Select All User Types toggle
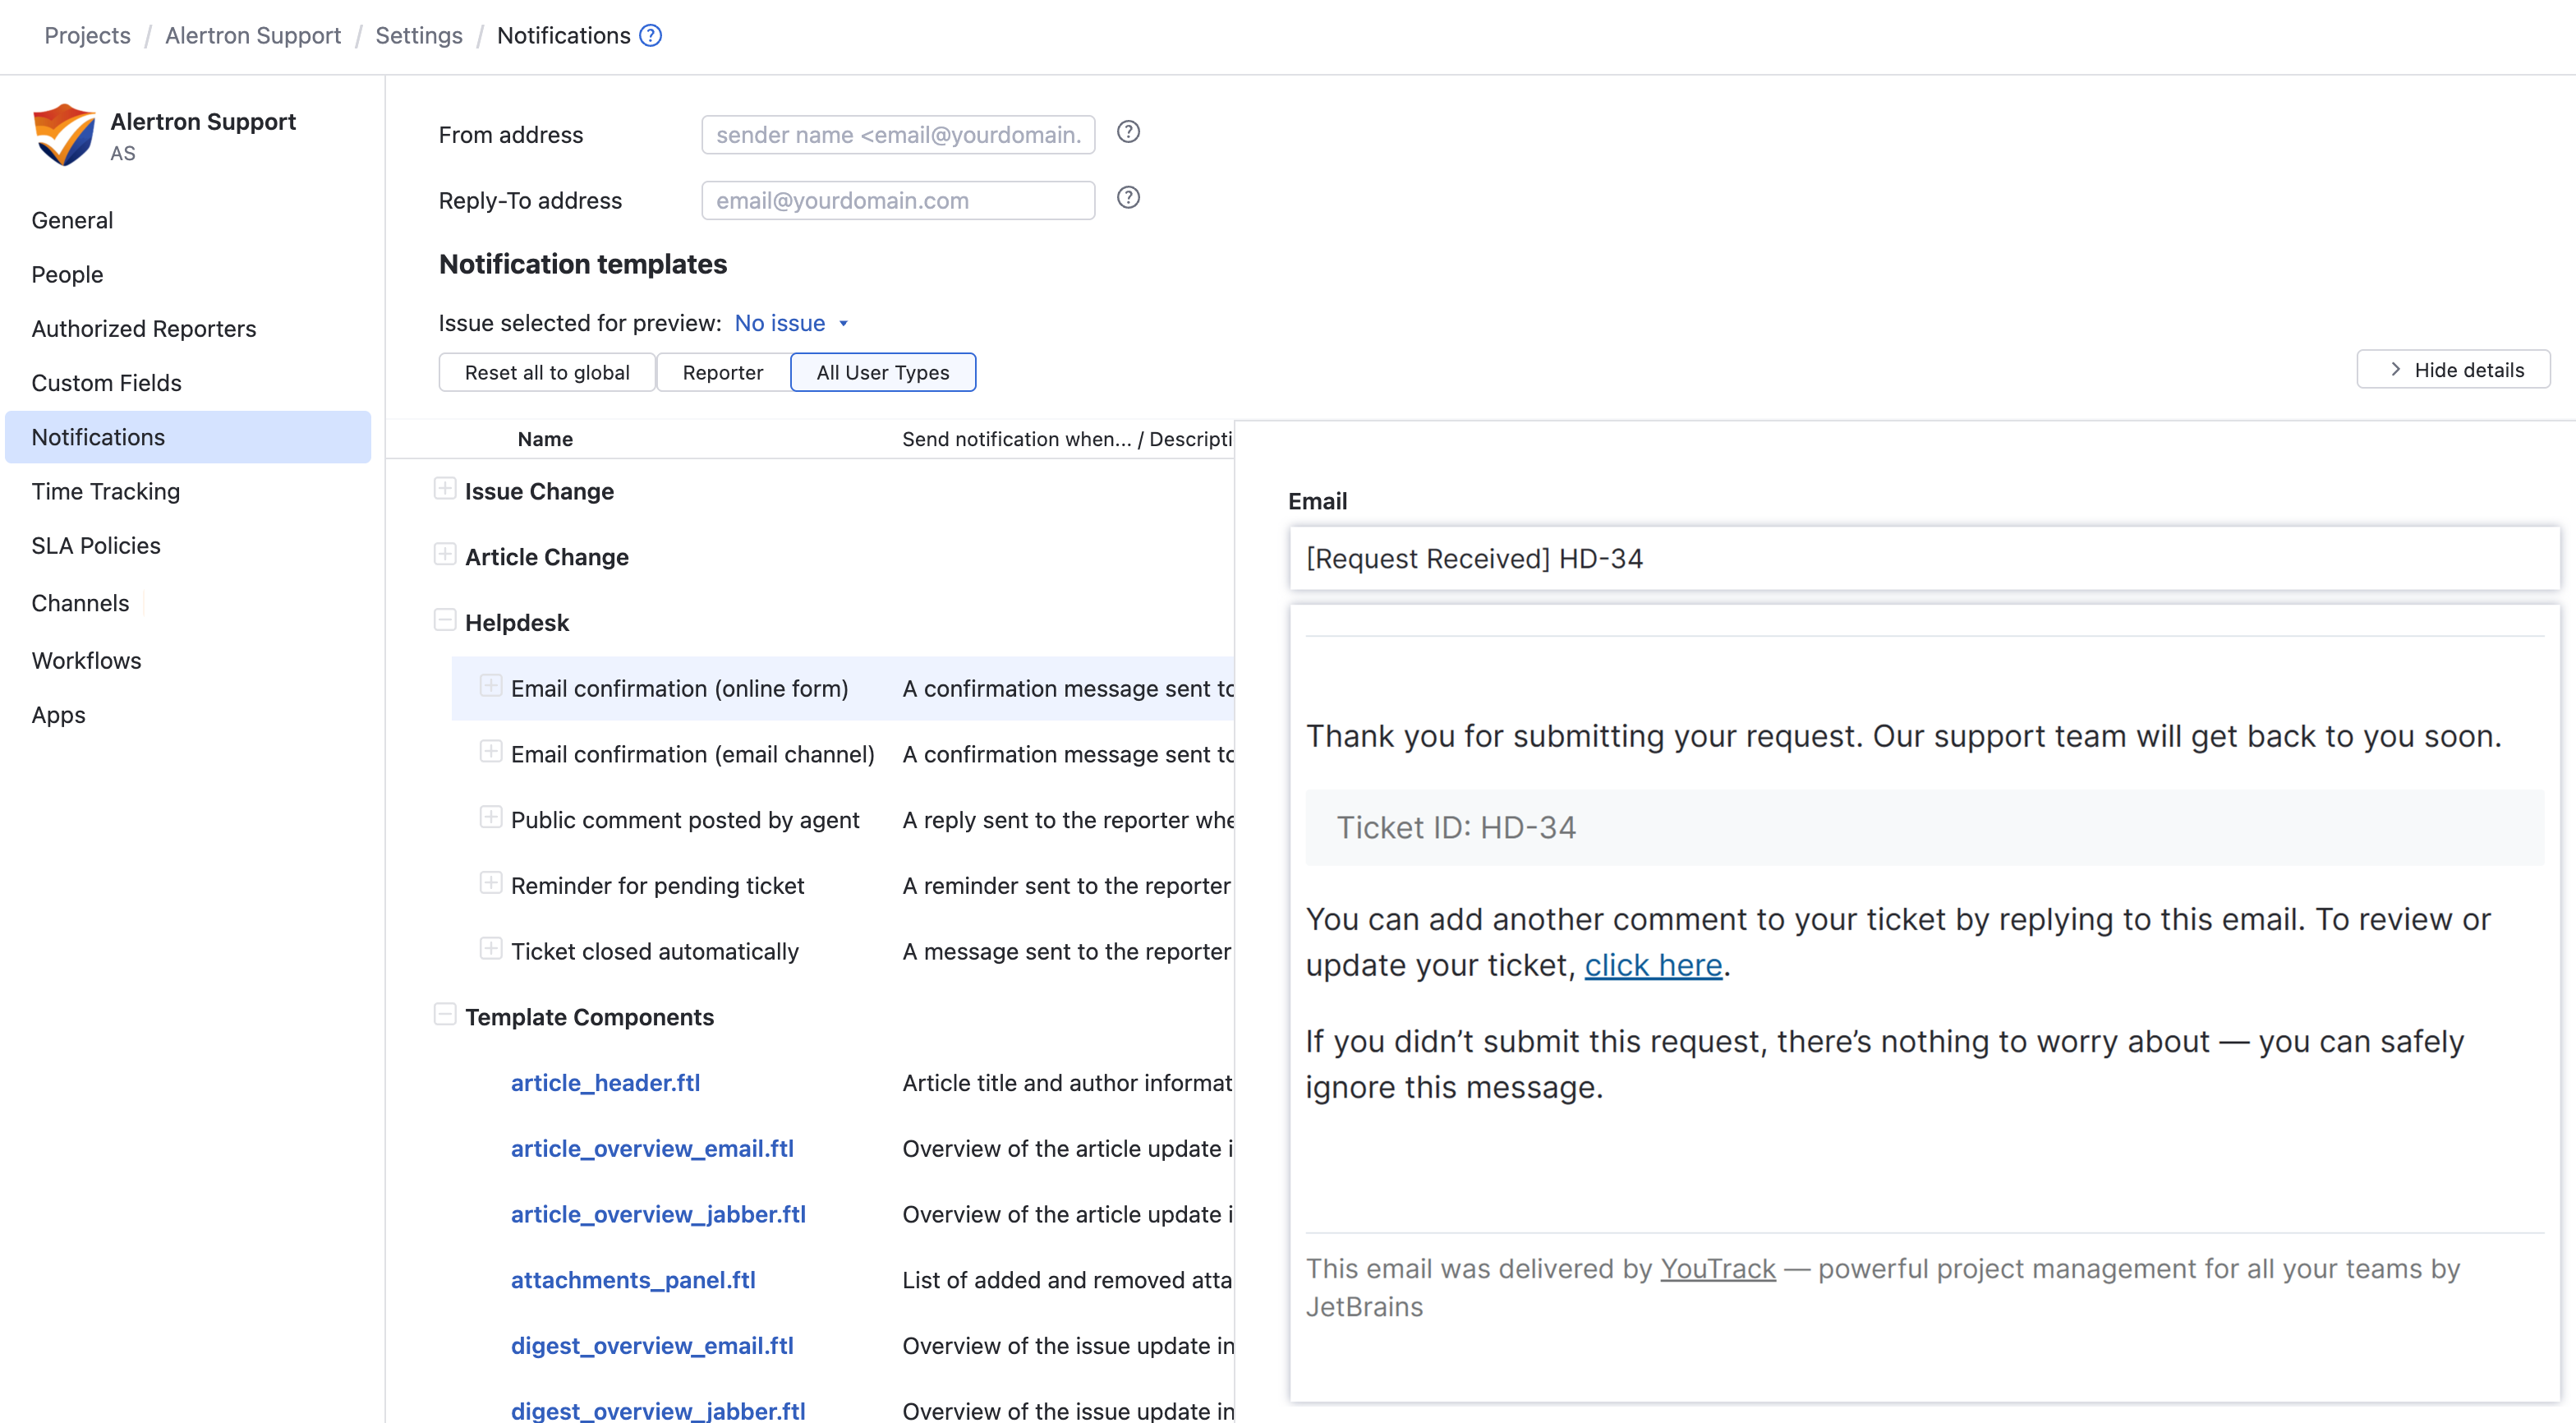 click(882, 373)
